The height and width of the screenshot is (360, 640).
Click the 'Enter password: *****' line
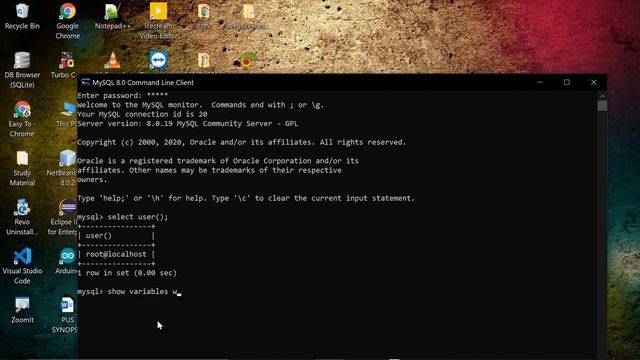pyautogui.click(x=122, y=96)
